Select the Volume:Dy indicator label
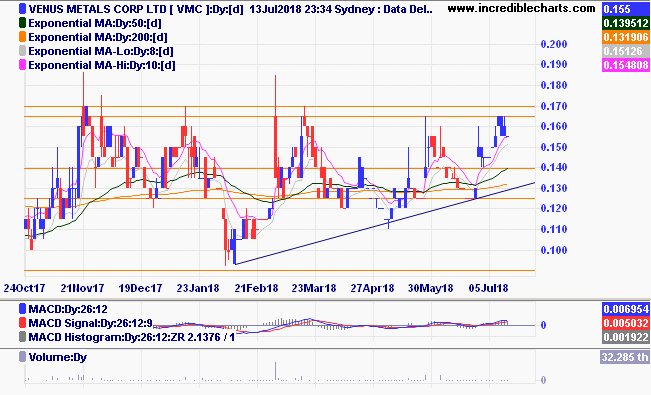This screenshot has height=395, width=651. click(58, 357)
